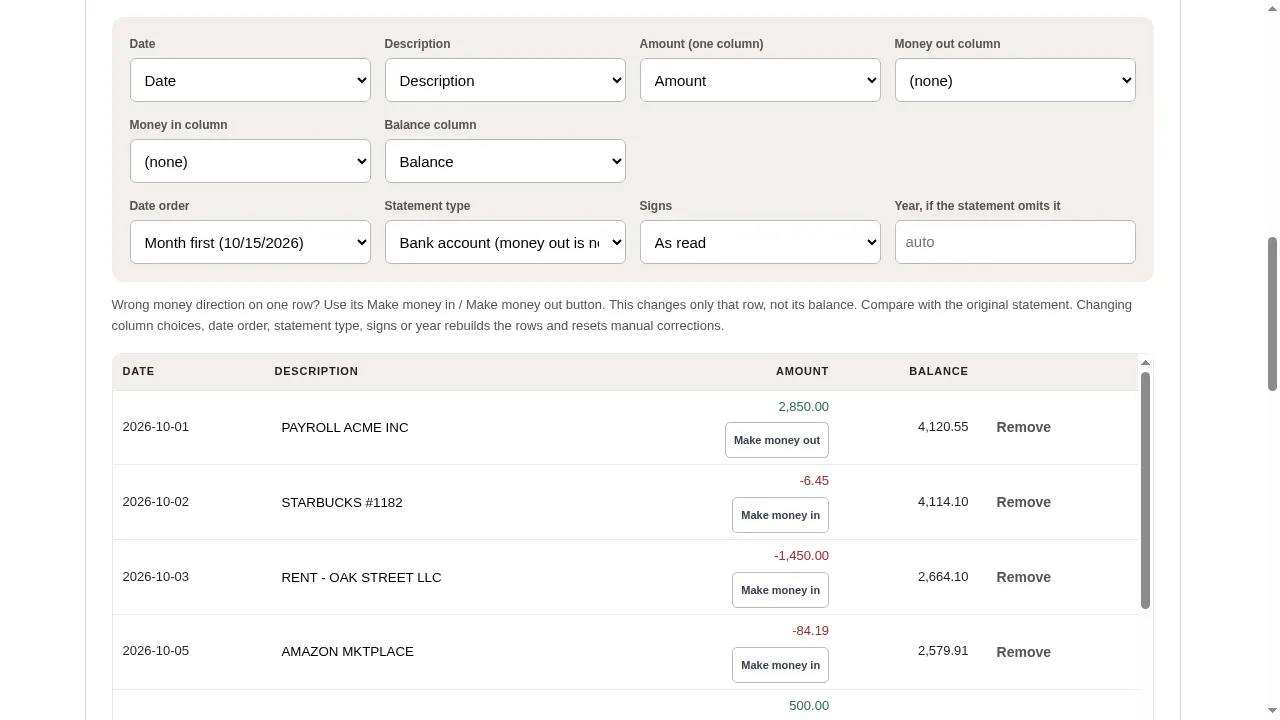The width and height of the screenshot is (1280, 720).
Task: Change the Date order dropdown
Action: point(250,242)
